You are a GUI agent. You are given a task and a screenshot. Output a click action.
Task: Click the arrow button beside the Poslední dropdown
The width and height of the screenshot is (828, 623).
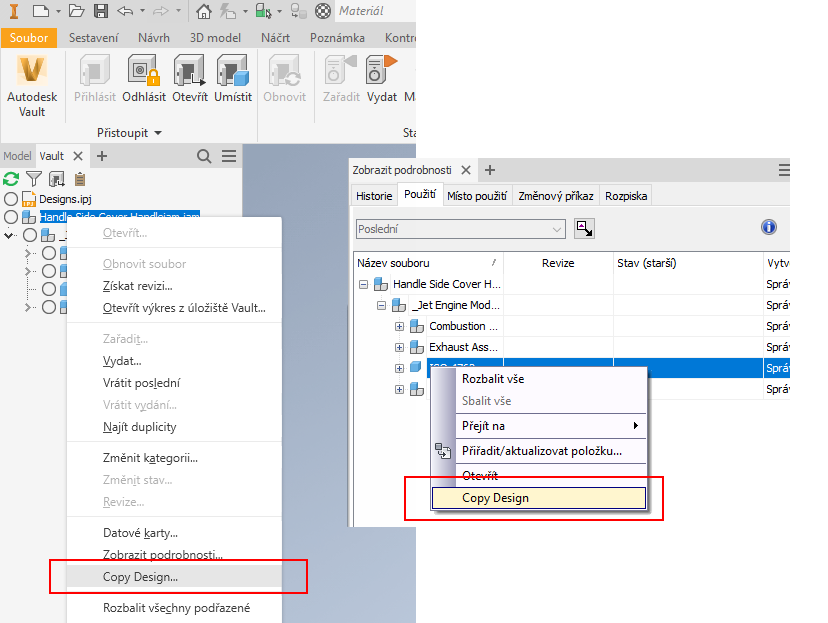585,229
